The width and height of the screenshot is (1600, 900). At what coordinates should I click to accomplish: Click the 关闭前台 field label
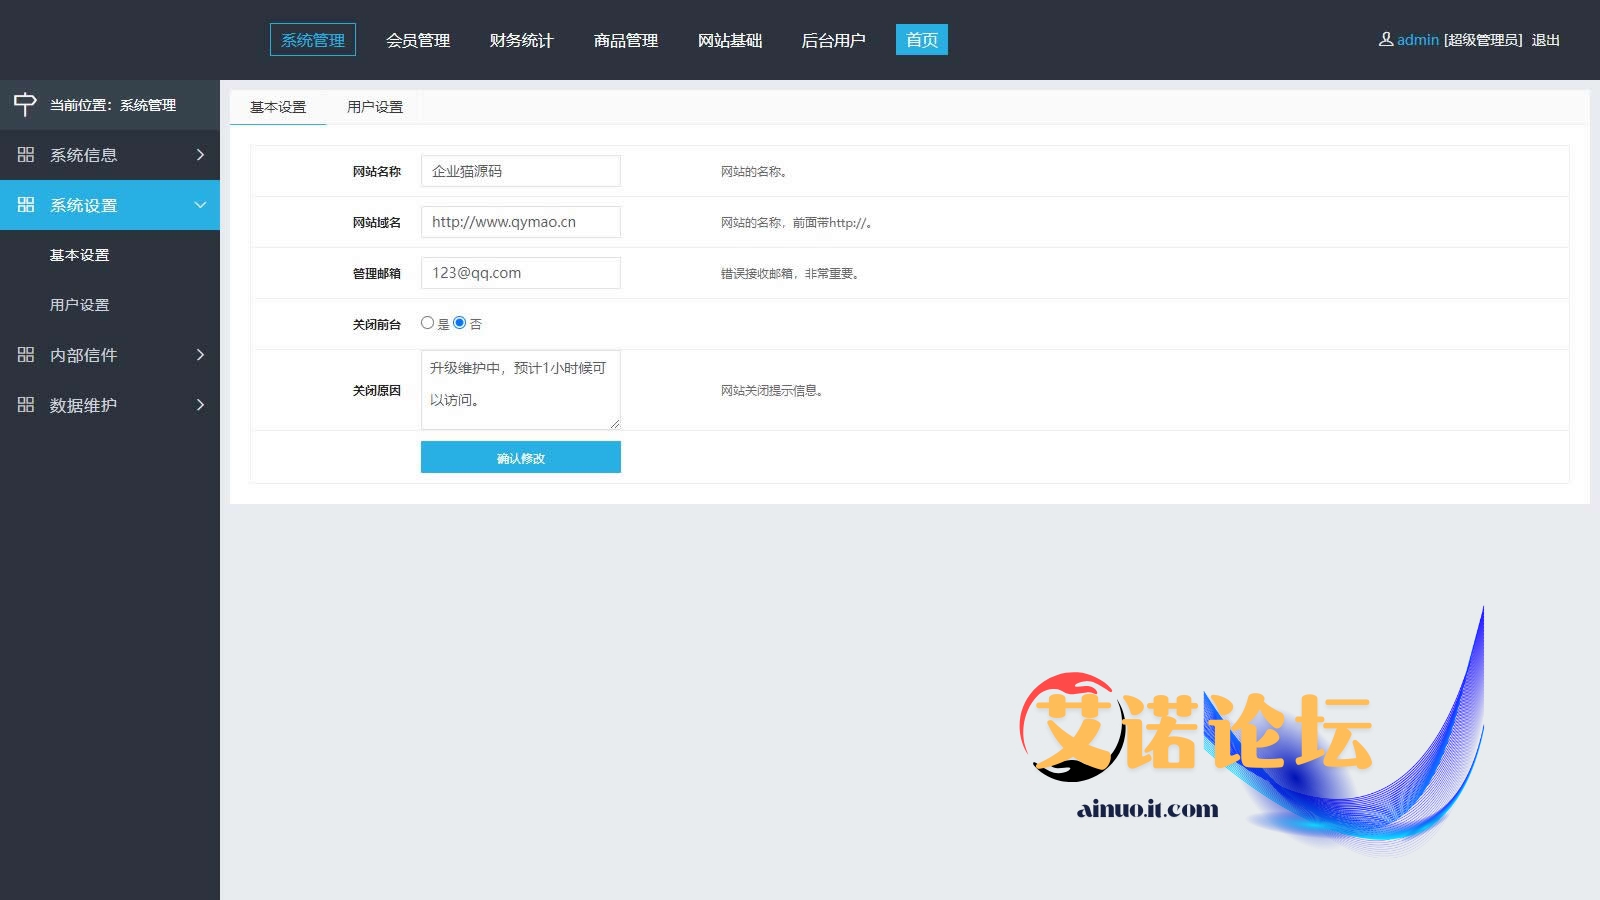[x=377, y=325]
